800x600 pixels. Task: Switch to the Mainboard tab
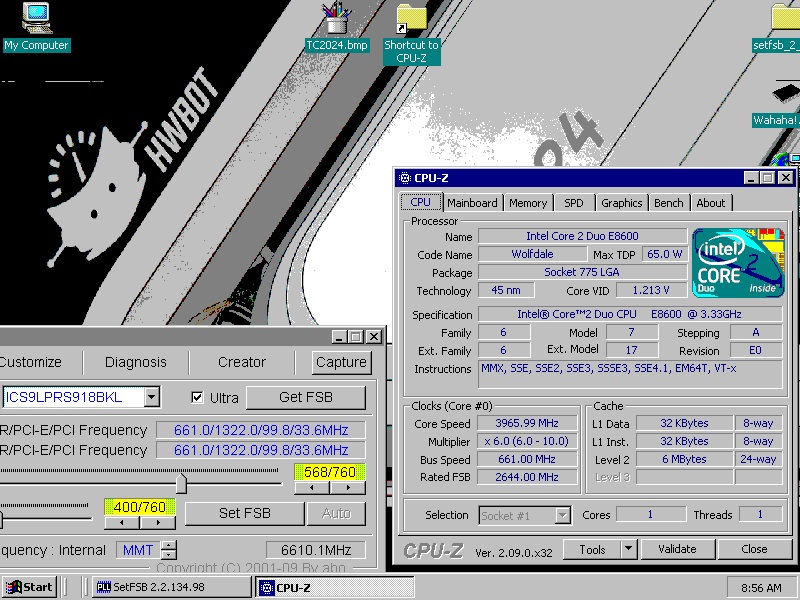coord(472,203)
